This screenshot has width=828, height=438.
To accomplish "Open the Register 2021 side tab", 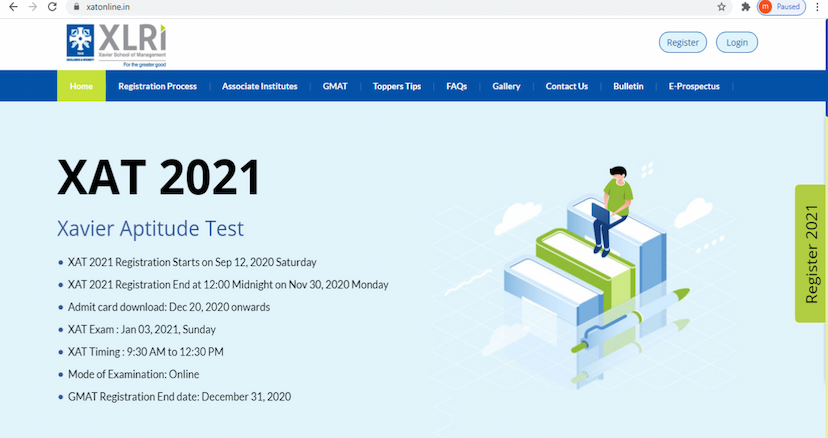I will [x=810, y=254].
